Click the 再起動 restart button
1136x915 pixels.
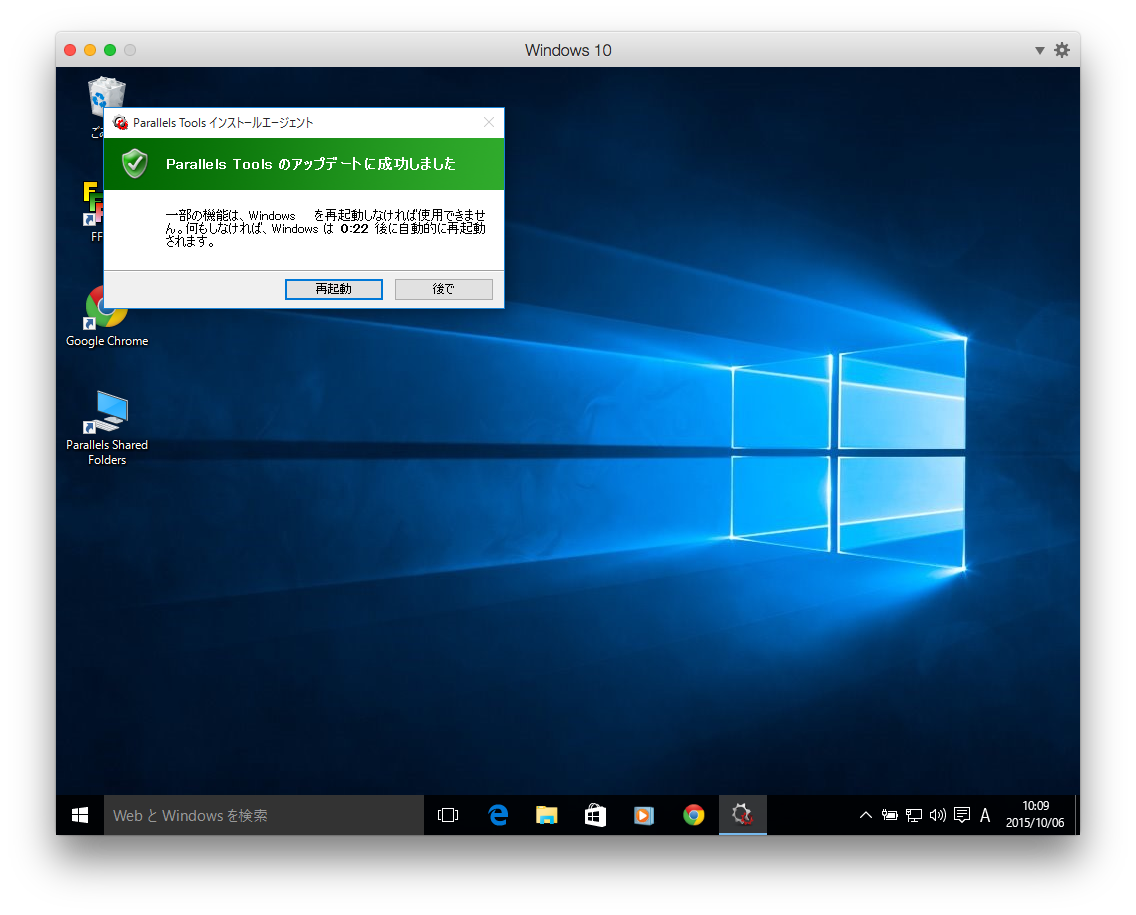pyautogui.click(x=333, y=289)
